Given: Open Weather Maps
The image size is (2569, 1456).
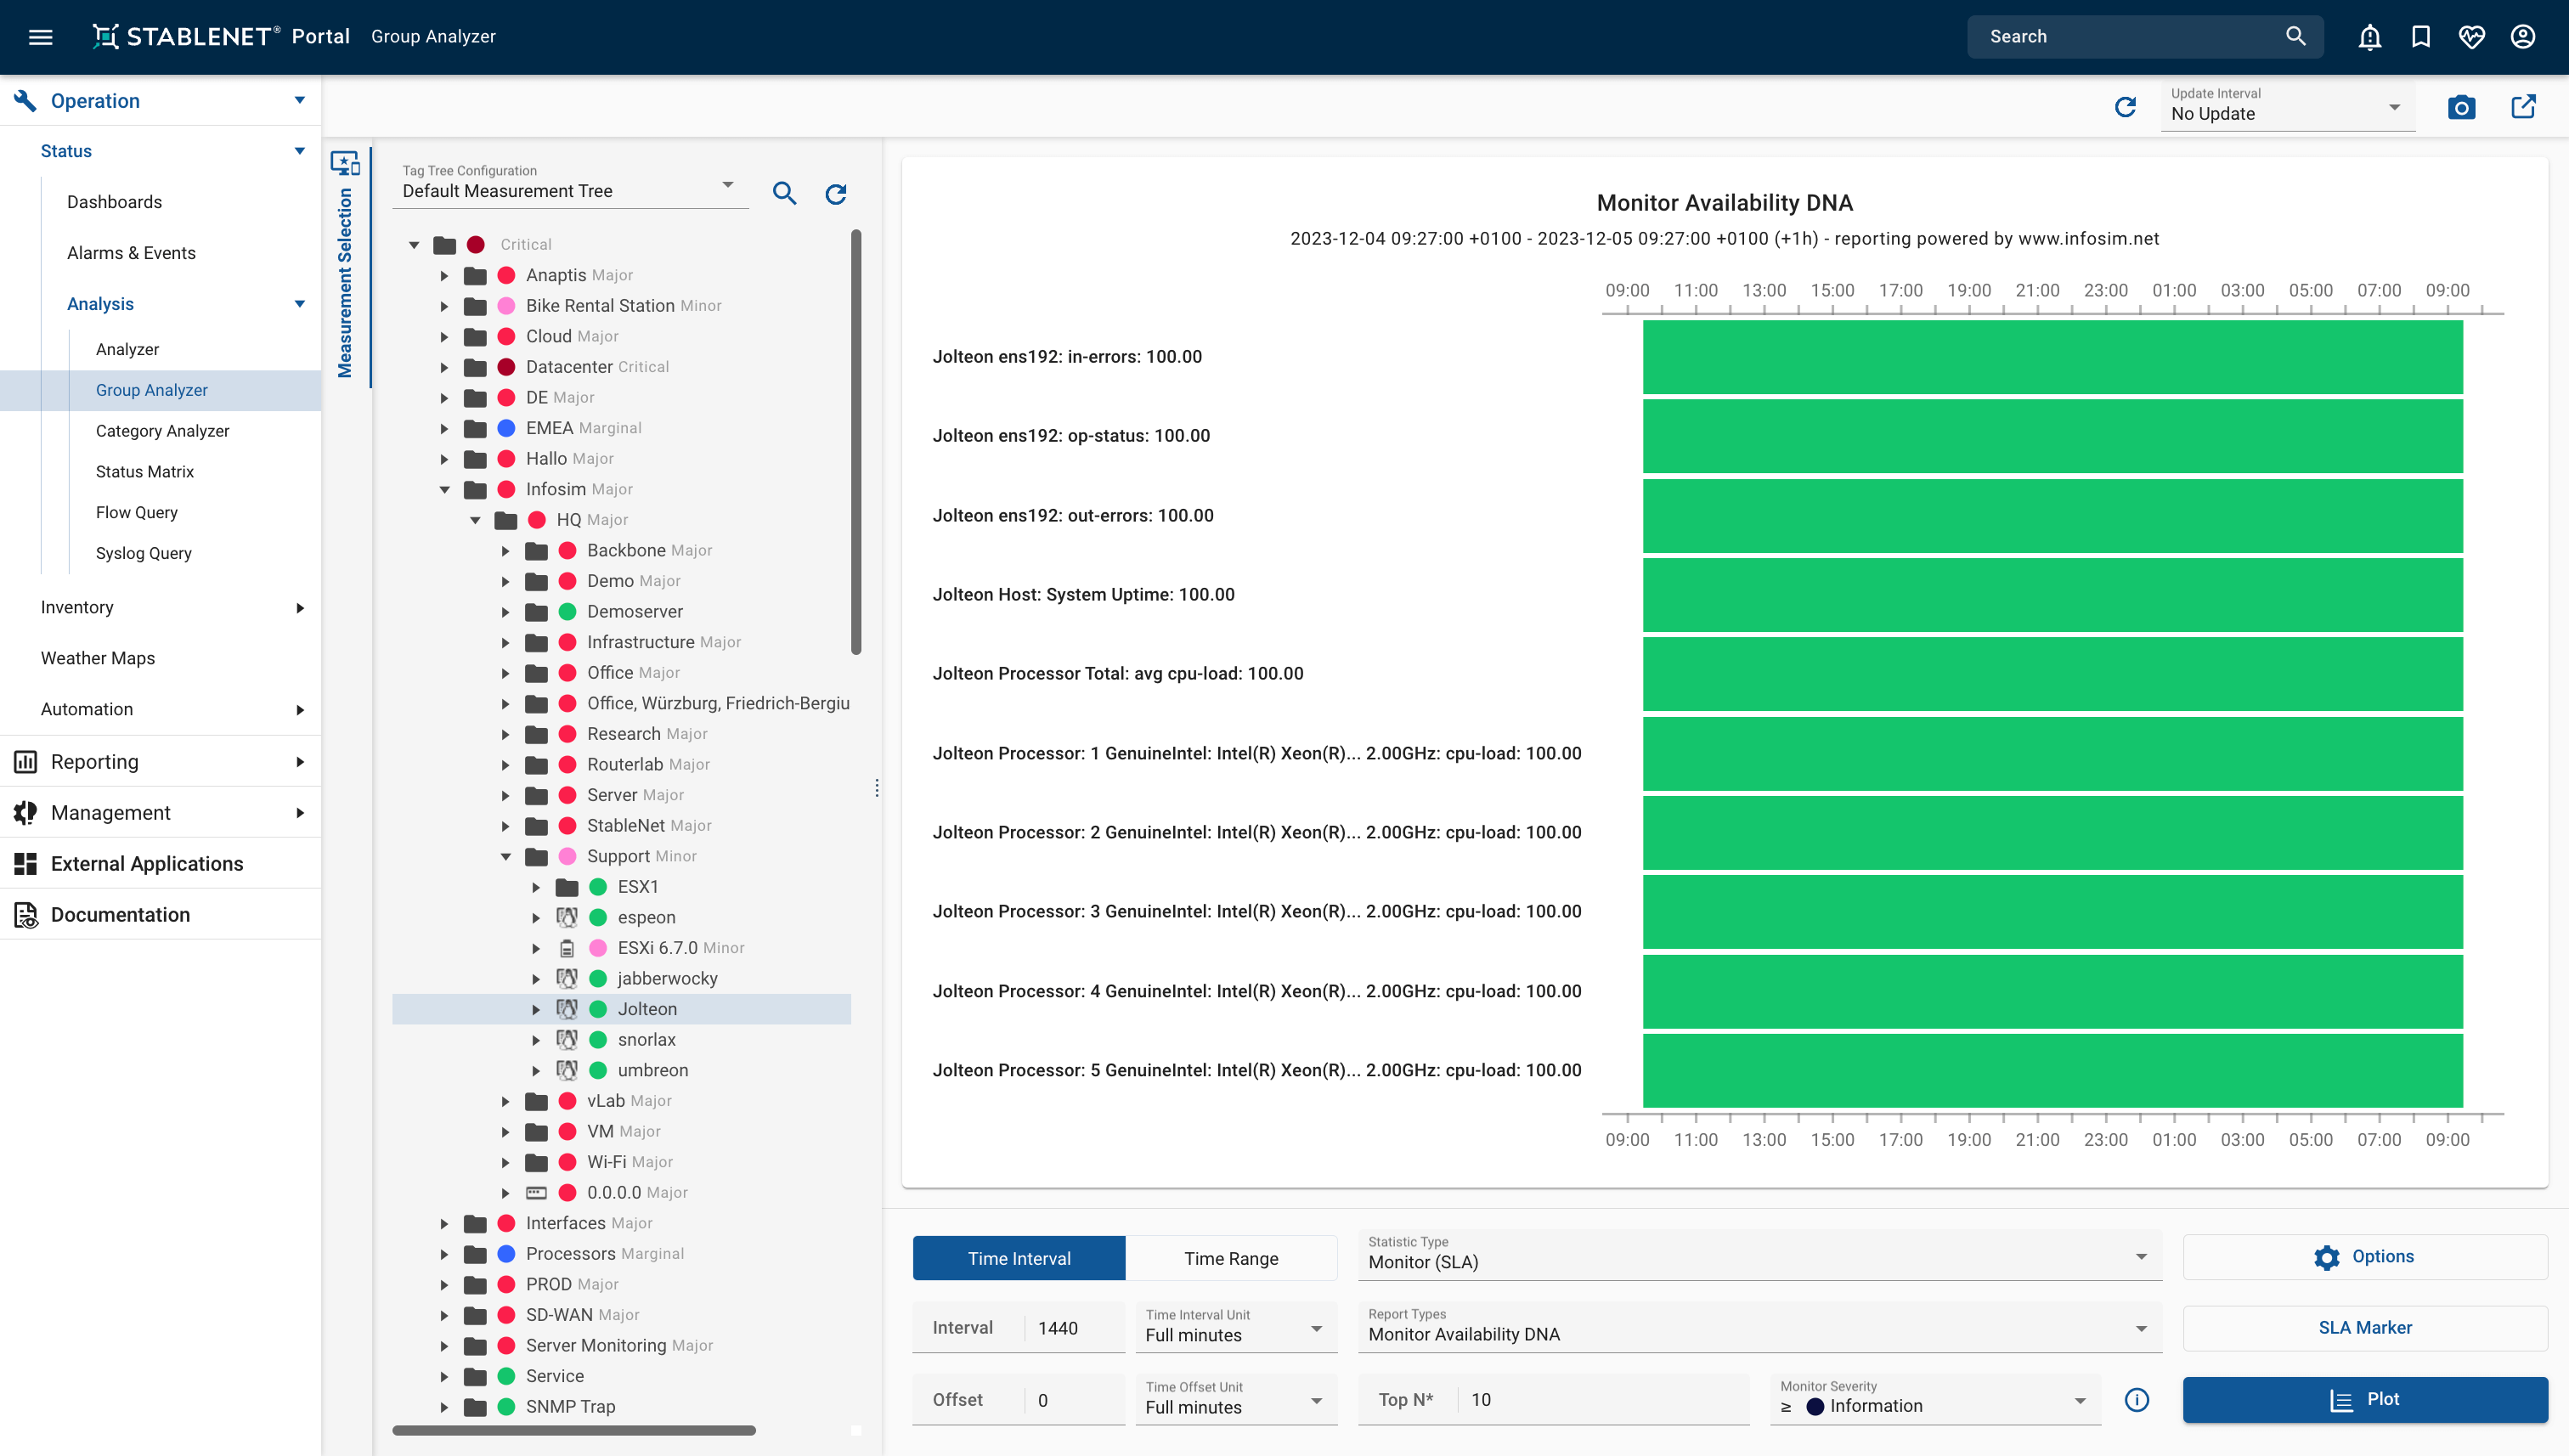Looking at the screenshot, I should [x=98, y=658].
